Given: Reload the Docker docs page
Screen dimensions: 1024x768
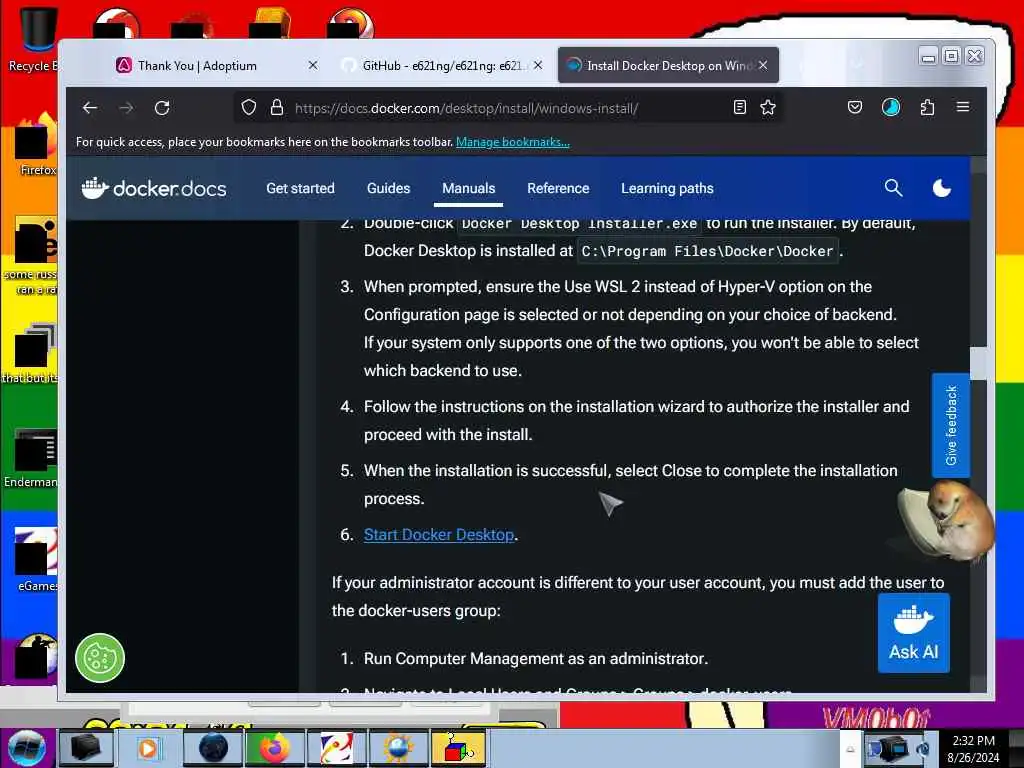Looking at the screenshot, I should pyautogui.click(x=162, y=108).
